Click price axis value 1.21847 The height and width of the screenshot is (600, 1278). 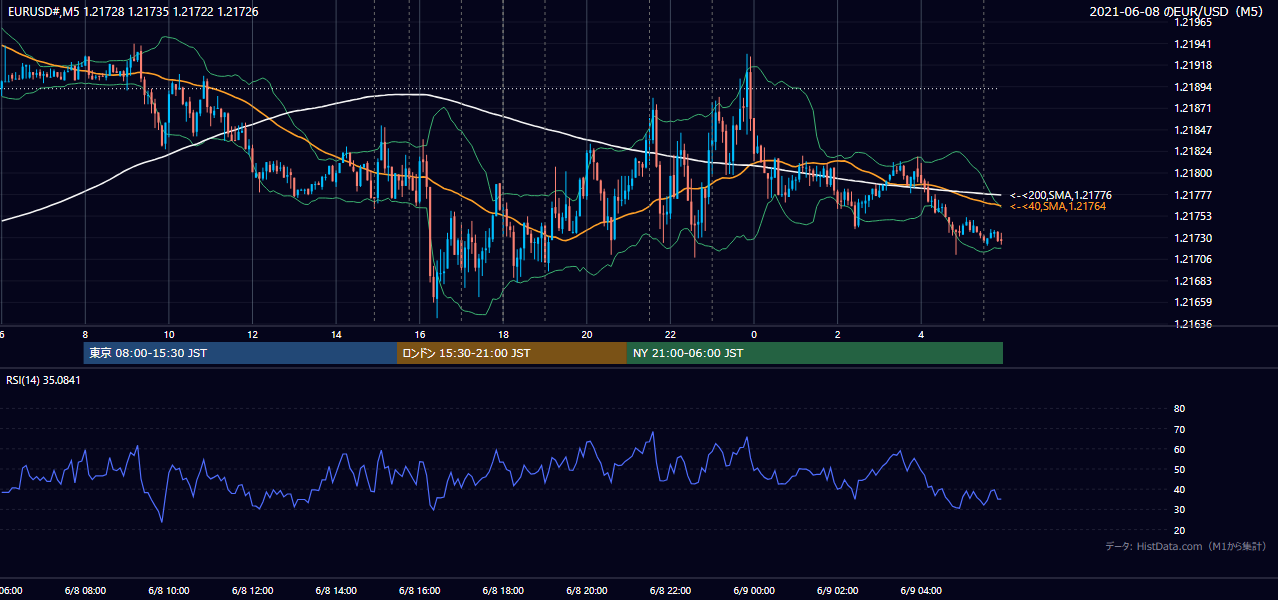(x=1193, y=130)
